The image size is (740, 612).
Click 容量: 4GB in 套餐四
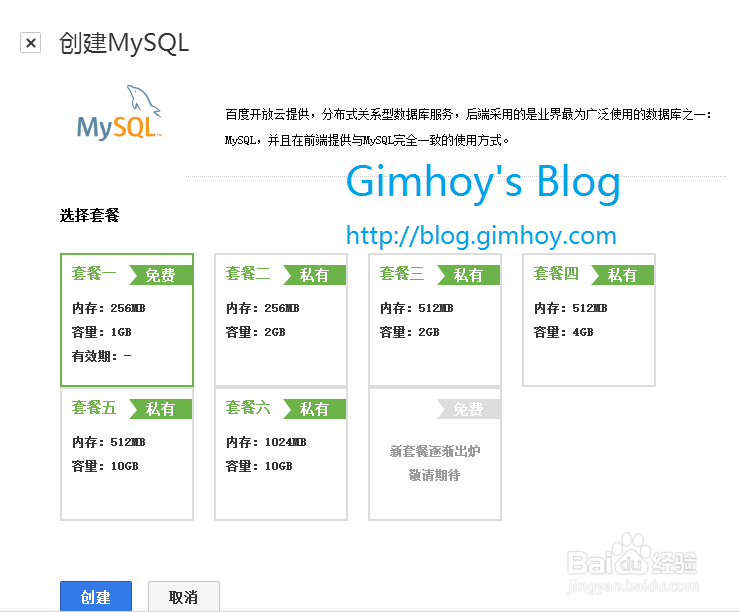tap(563, 332)
